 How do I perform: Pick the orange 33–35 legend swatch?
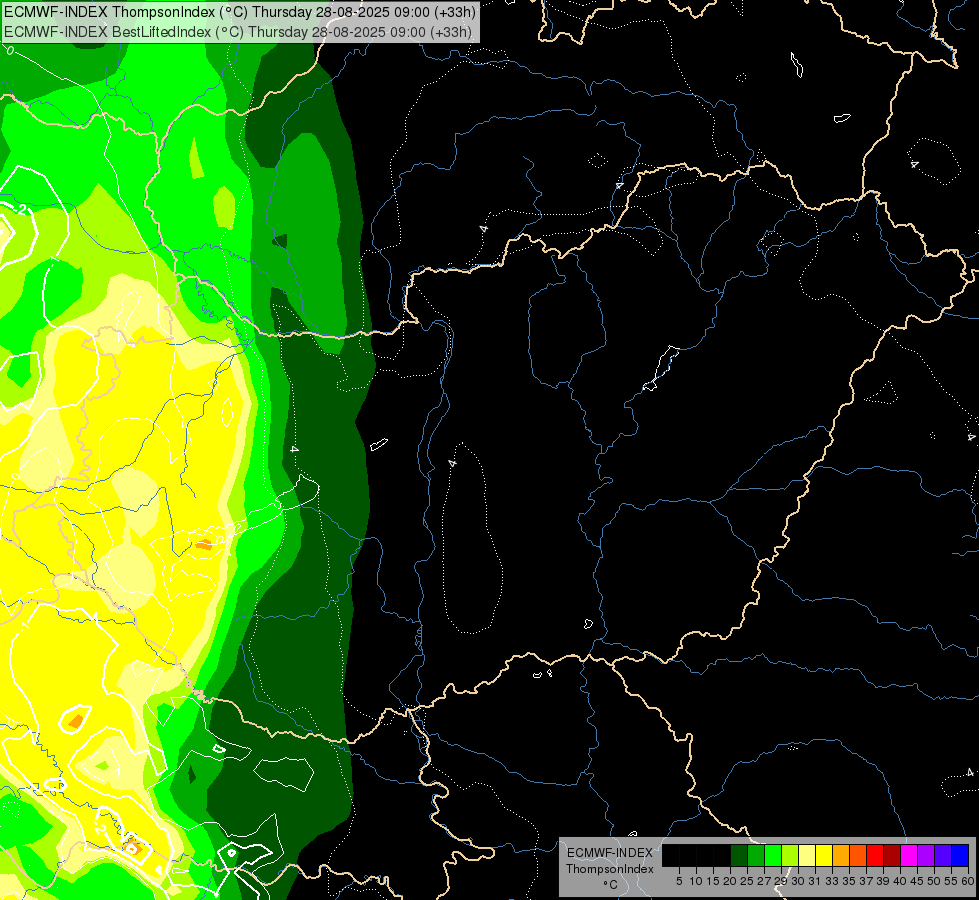(841, 856)
